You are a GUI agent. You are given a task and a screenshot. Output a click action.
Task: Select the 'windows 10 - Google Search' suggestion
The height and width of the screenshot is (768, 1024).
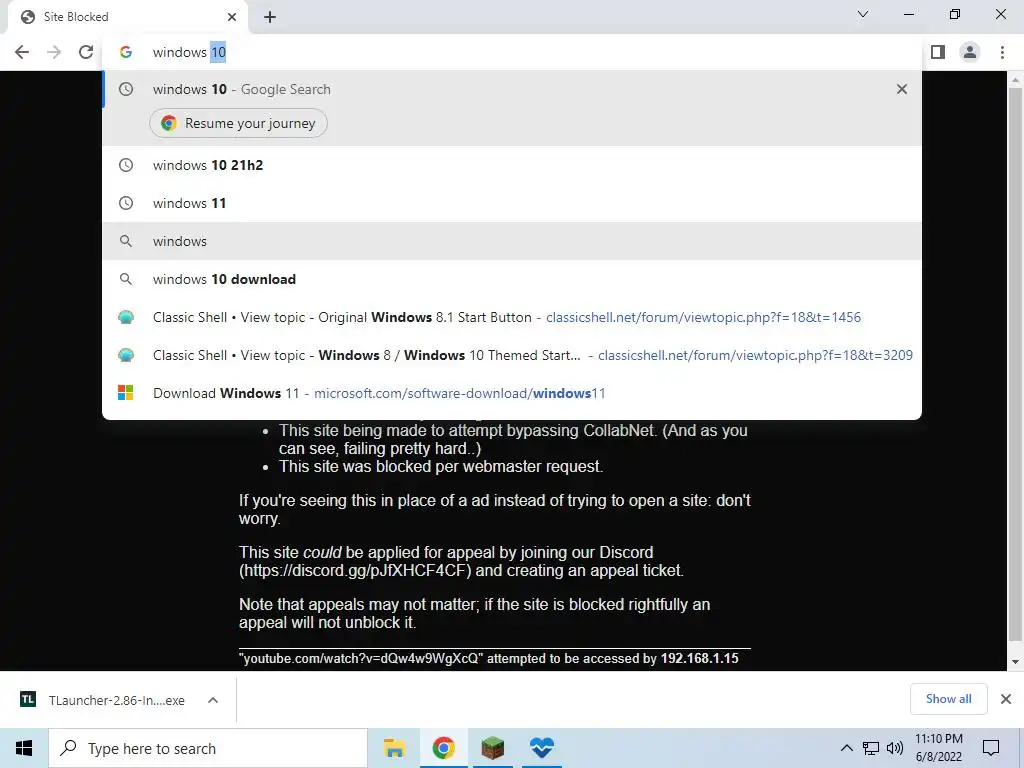point(512,89)
